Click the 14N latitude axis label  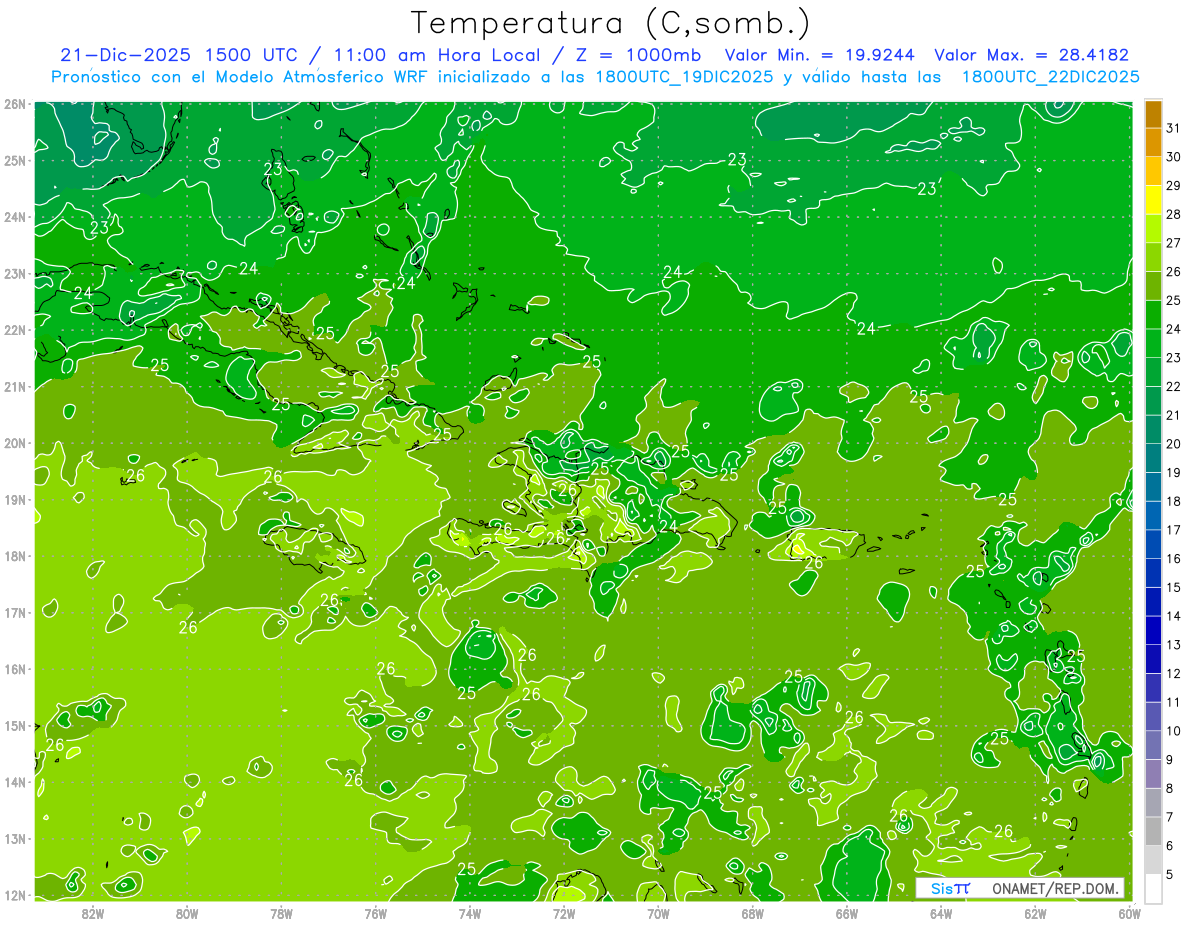tap(15, 782)
